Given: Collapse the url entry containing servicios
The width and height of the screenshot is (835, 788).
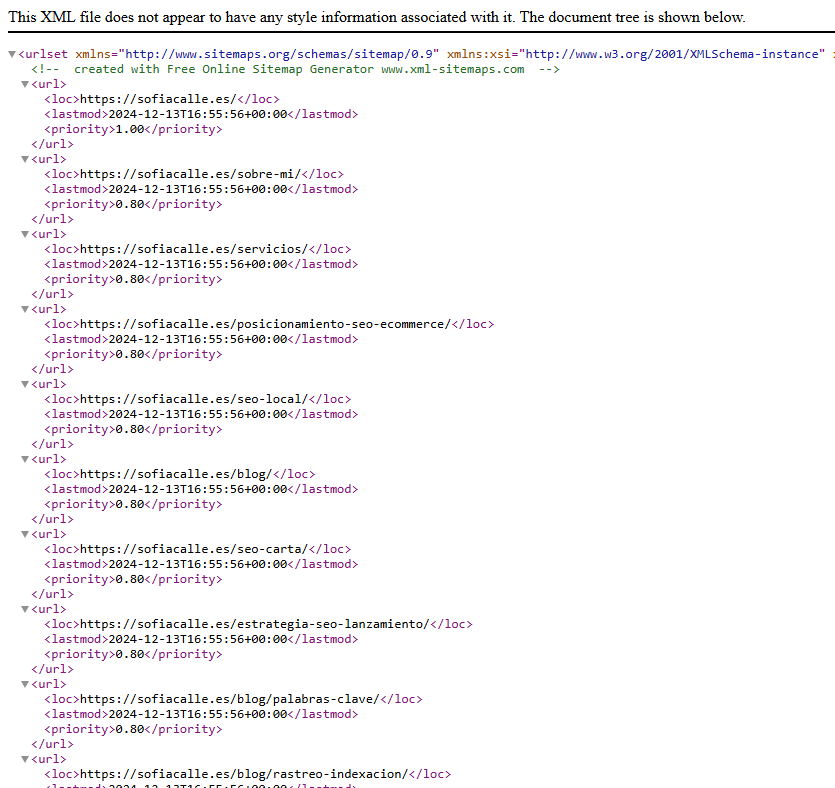Looking at the screenshot, I should pyautogui.click(x=25, y=234).
